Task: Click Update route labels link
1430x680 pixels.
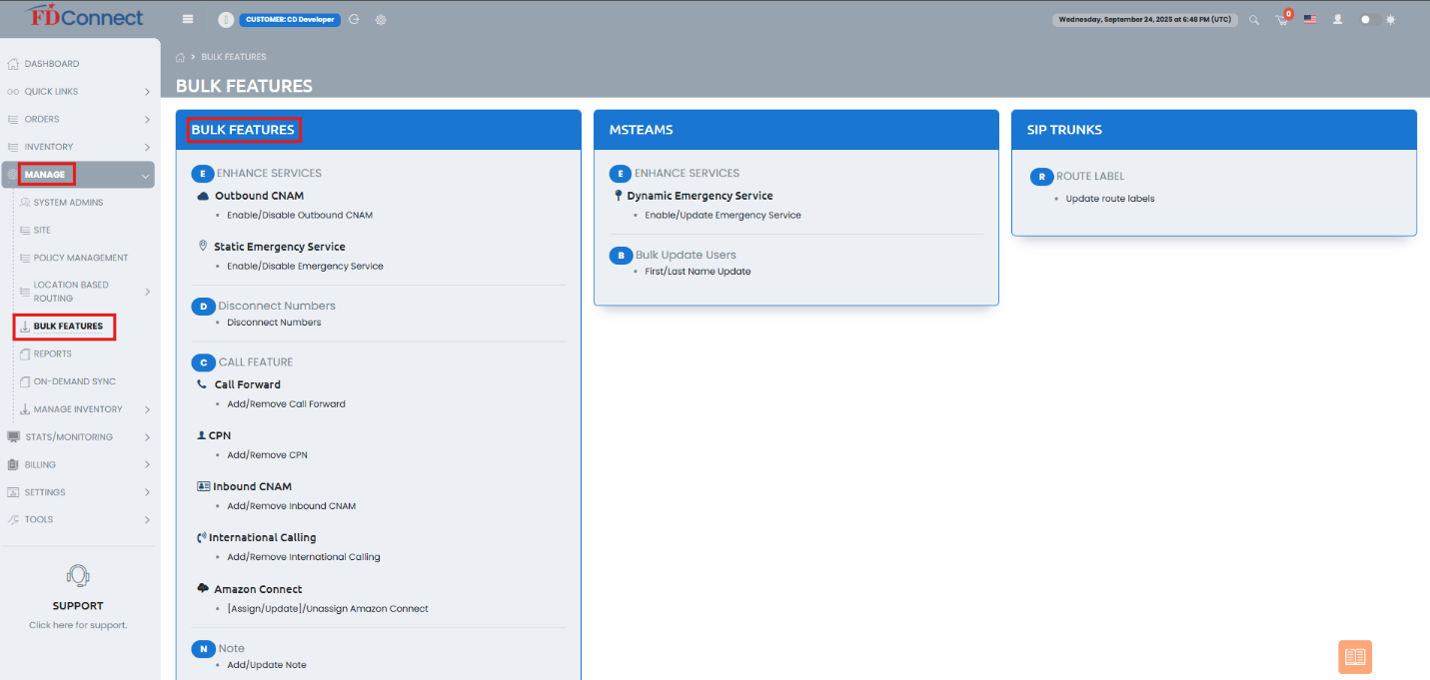Action: pos(1110,198)
